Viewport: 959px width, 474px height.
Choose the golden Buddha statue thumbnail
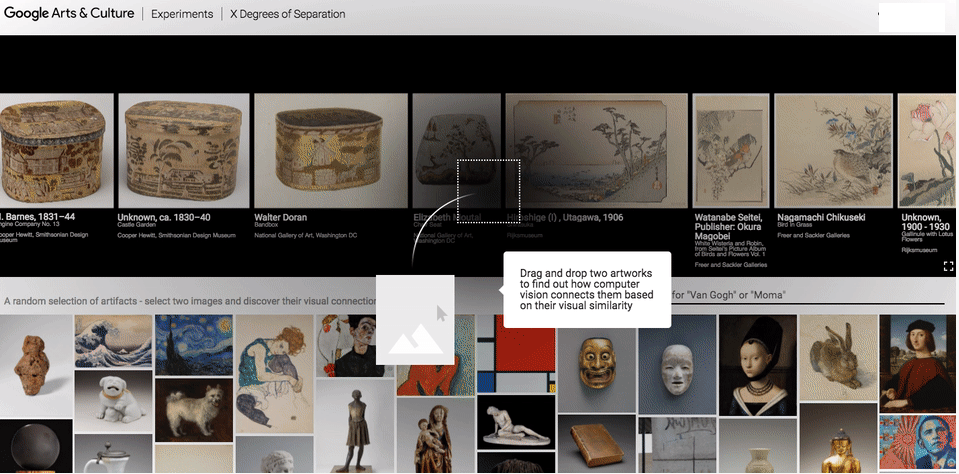coord(838,439)
